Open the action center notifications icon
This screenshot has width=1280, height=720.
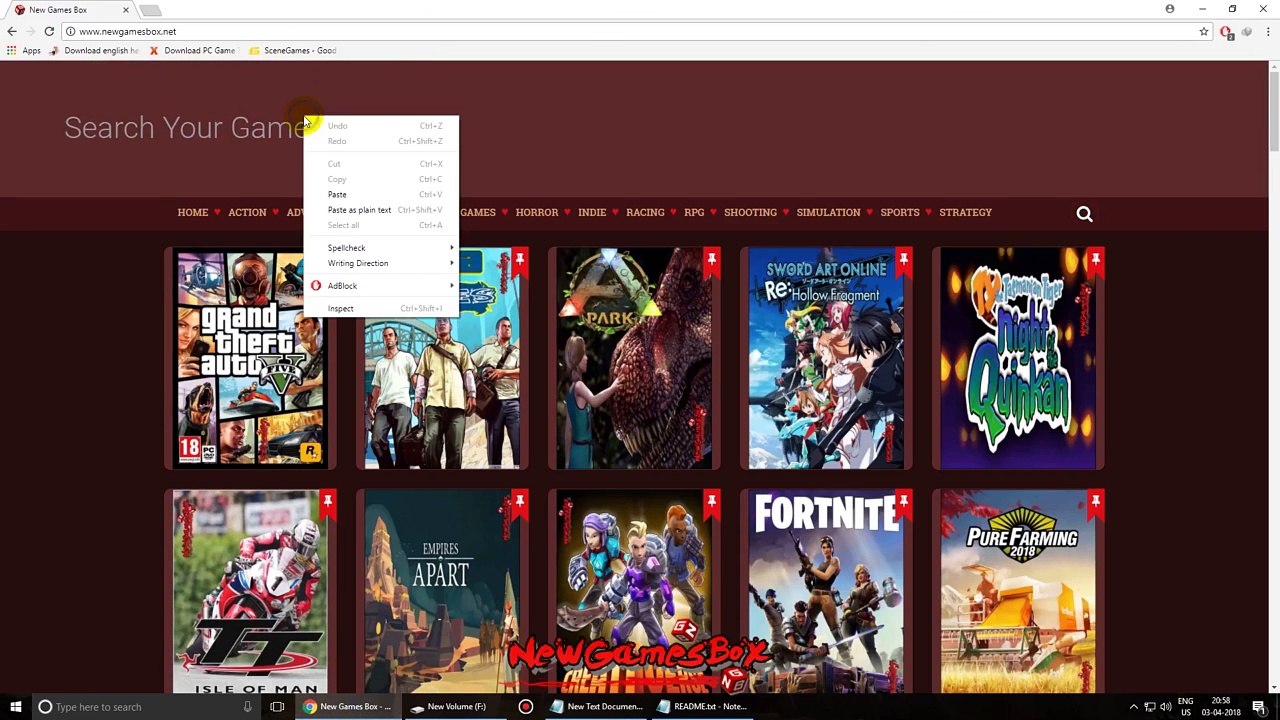coord(1259,707)
